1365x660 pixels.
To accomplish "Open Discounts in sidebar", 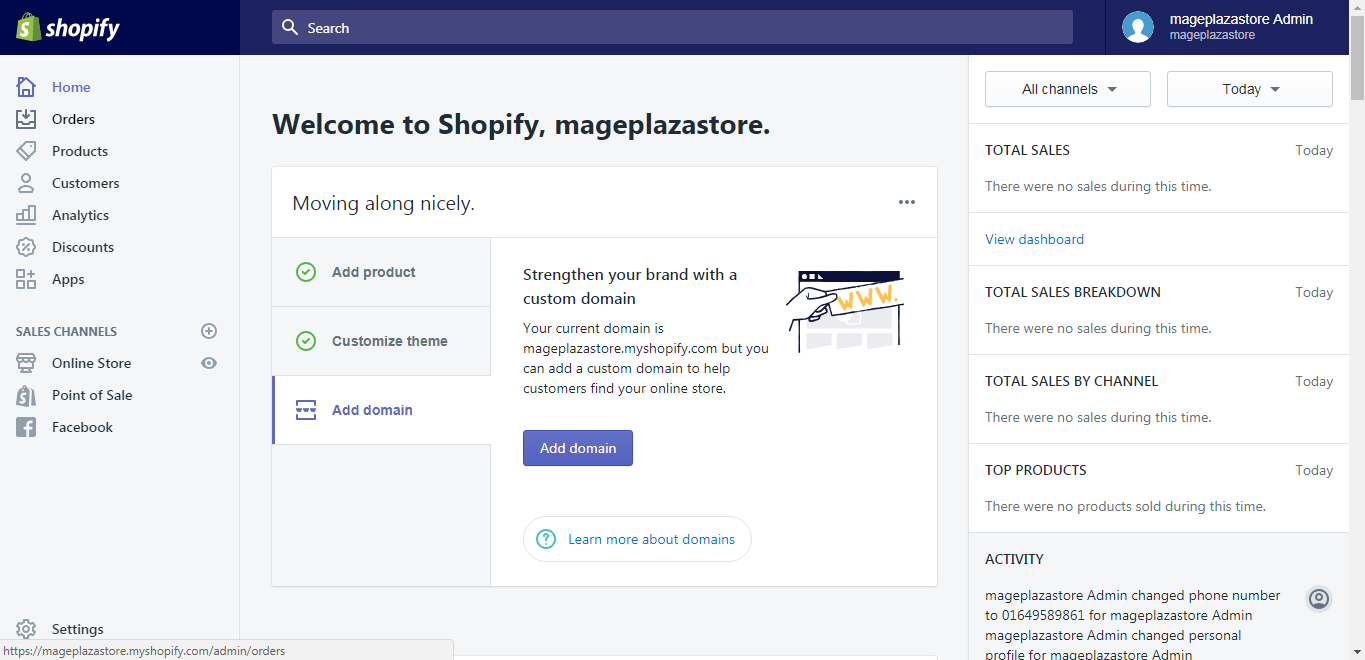I will 83,247.
